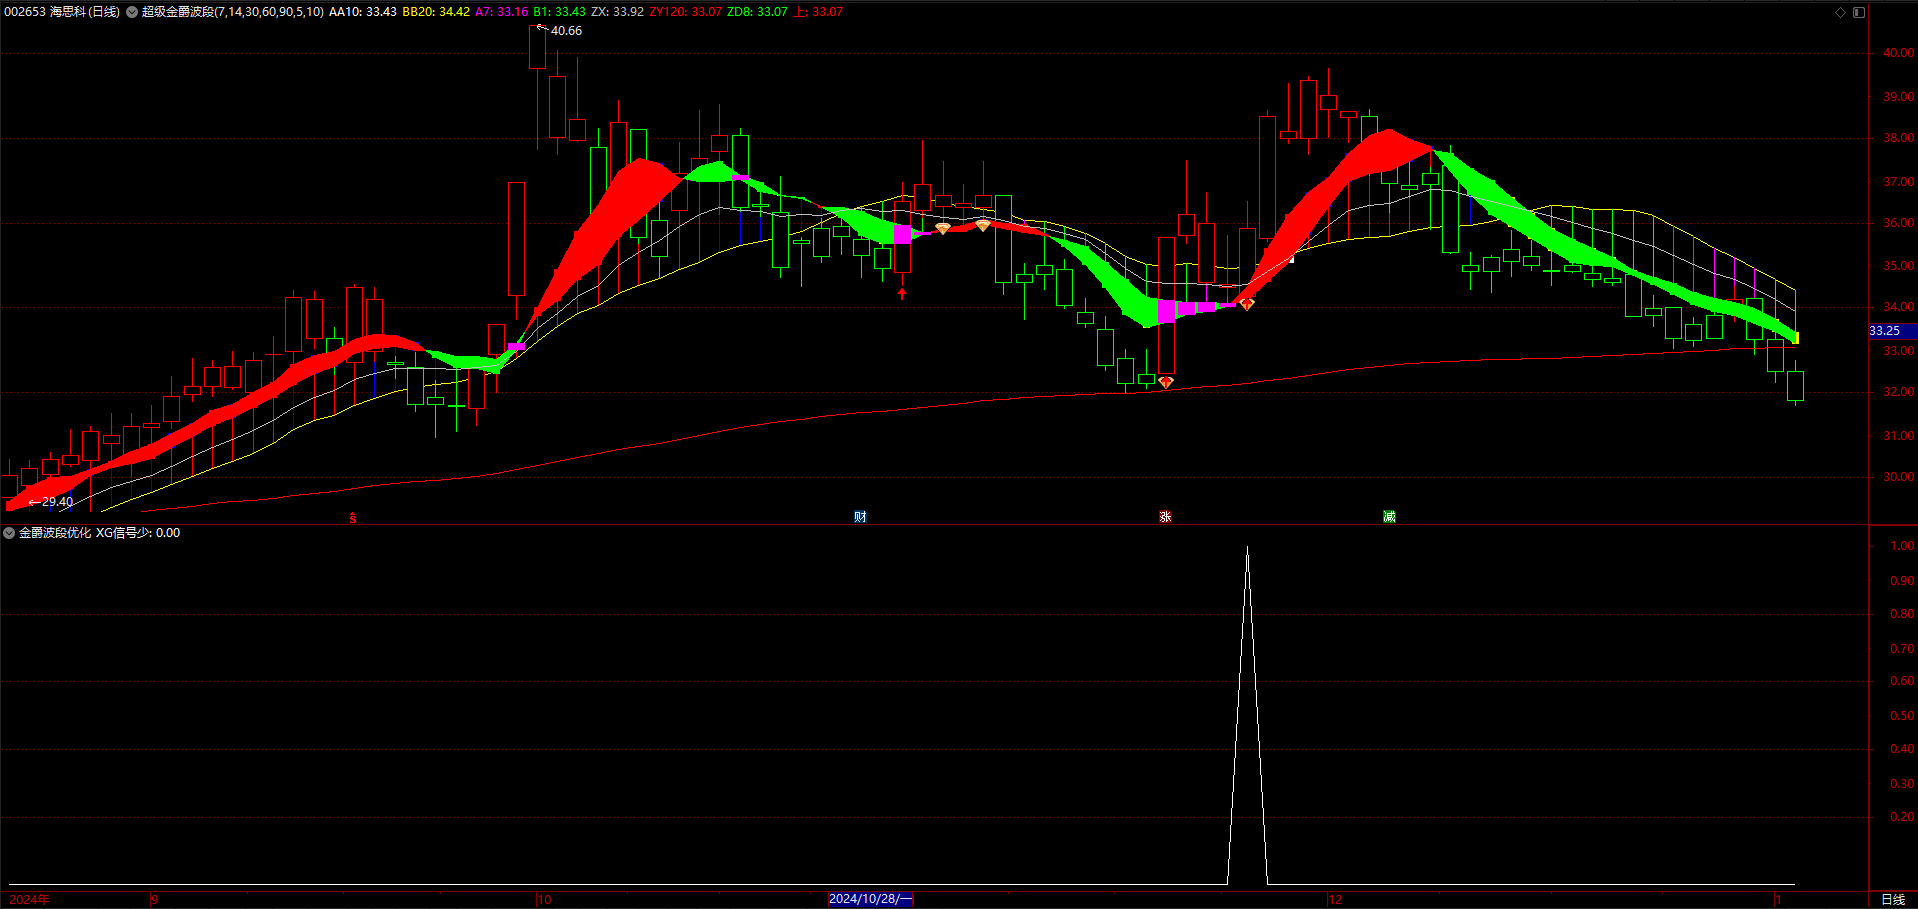The image size is (1918, 909).
Task: Click the 金爵波段优化 indicator name
Action: 55,533
